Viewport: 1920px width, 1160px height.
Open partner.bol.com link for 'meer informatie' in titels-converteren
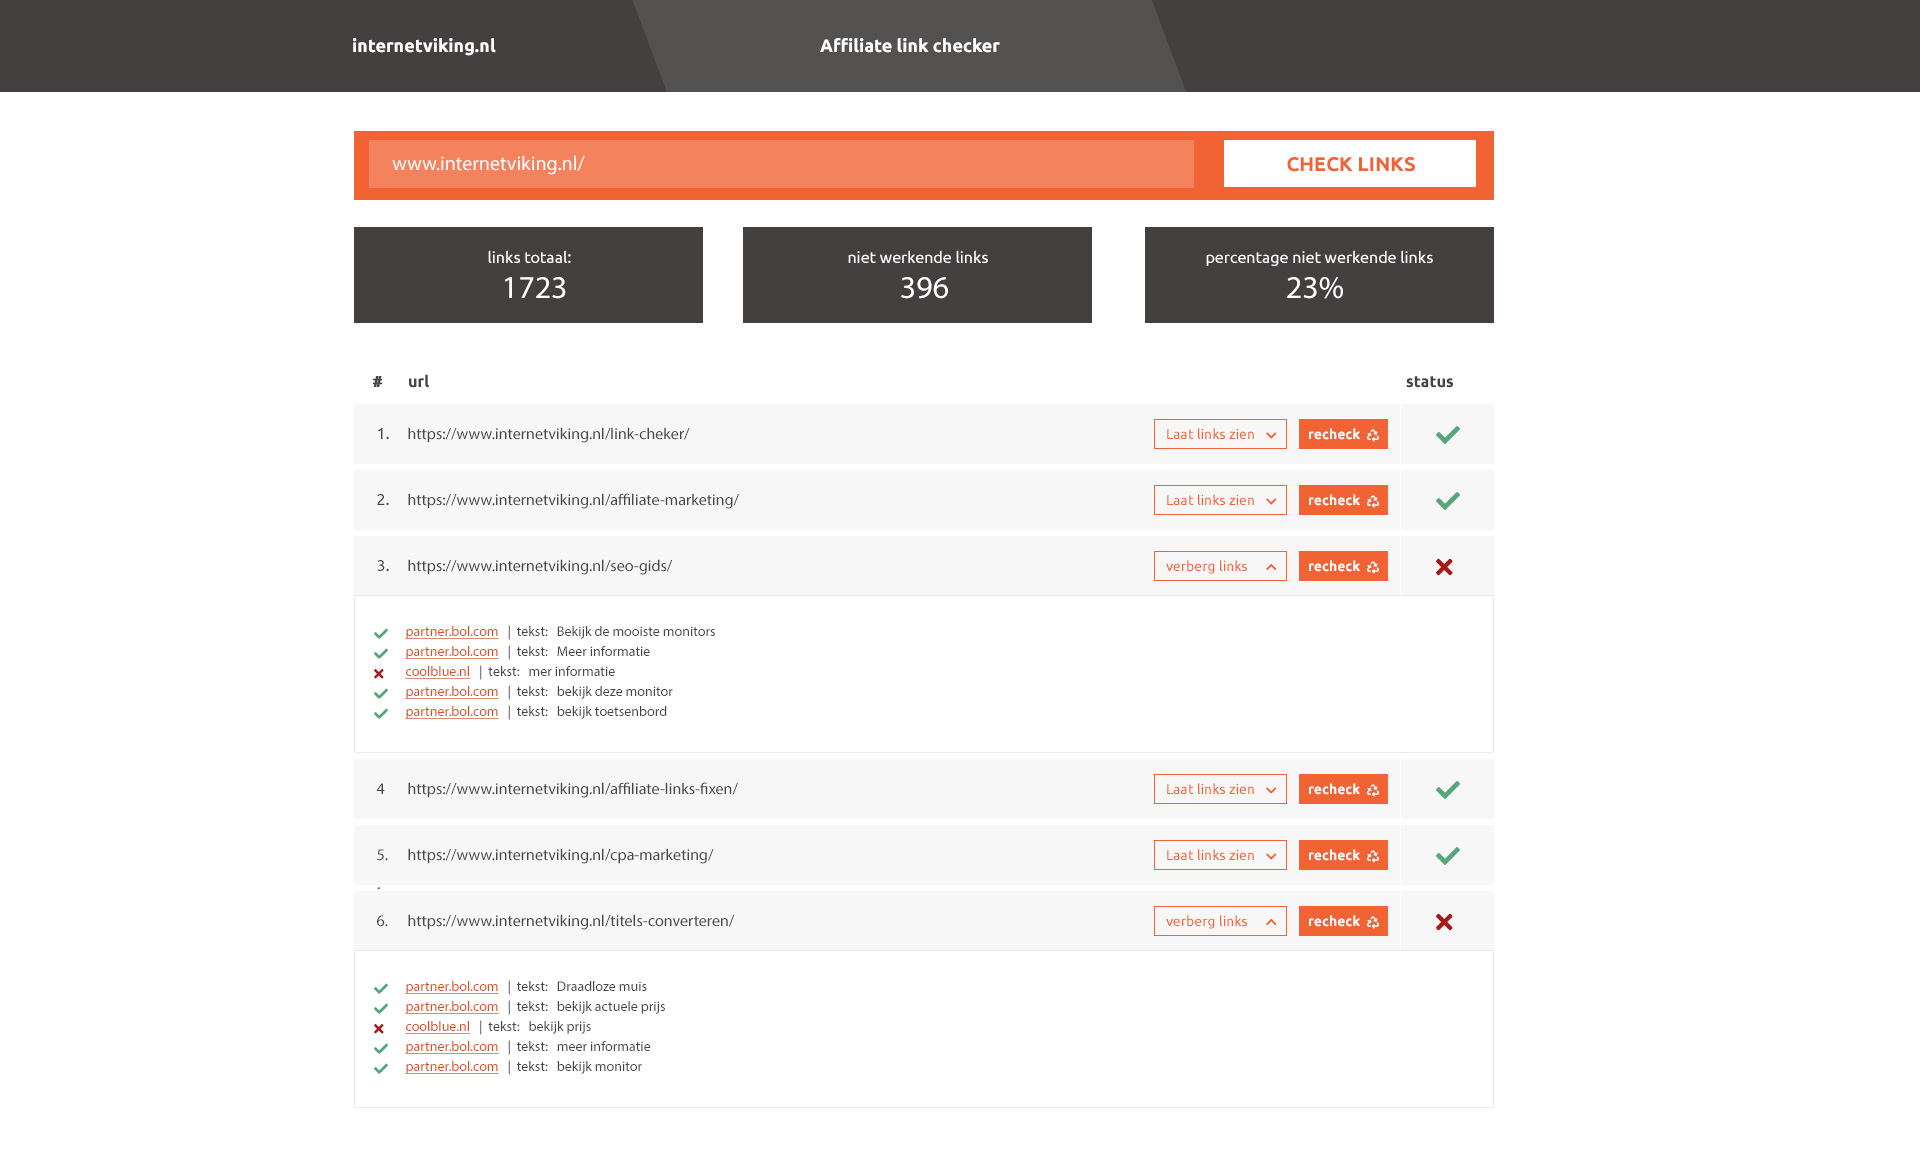tap(451, 1047)
